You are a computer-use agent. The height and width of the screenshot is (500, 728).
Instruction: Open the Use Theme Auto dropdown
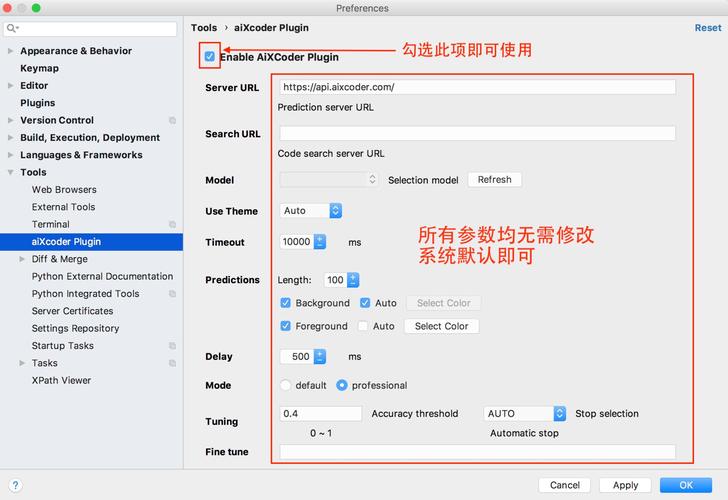(312, 211)
